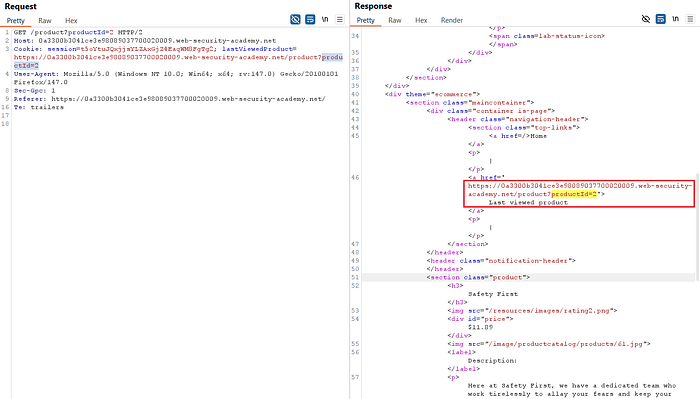Image resolution: width=700 pixels, height=399 pixels.
Task: Toggle pretty-wrap icon in Request panel
Action: click(310, 20)
